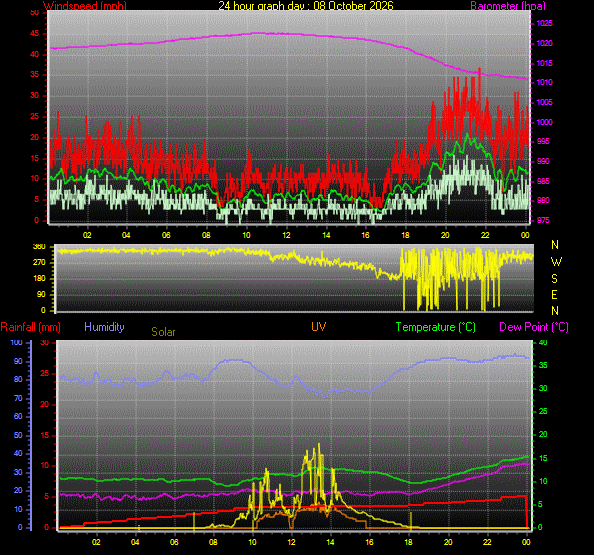Viewport: 594px width, 555px height.
Task: Click the 1020 barometer axis value
Action: click(544, 44)
